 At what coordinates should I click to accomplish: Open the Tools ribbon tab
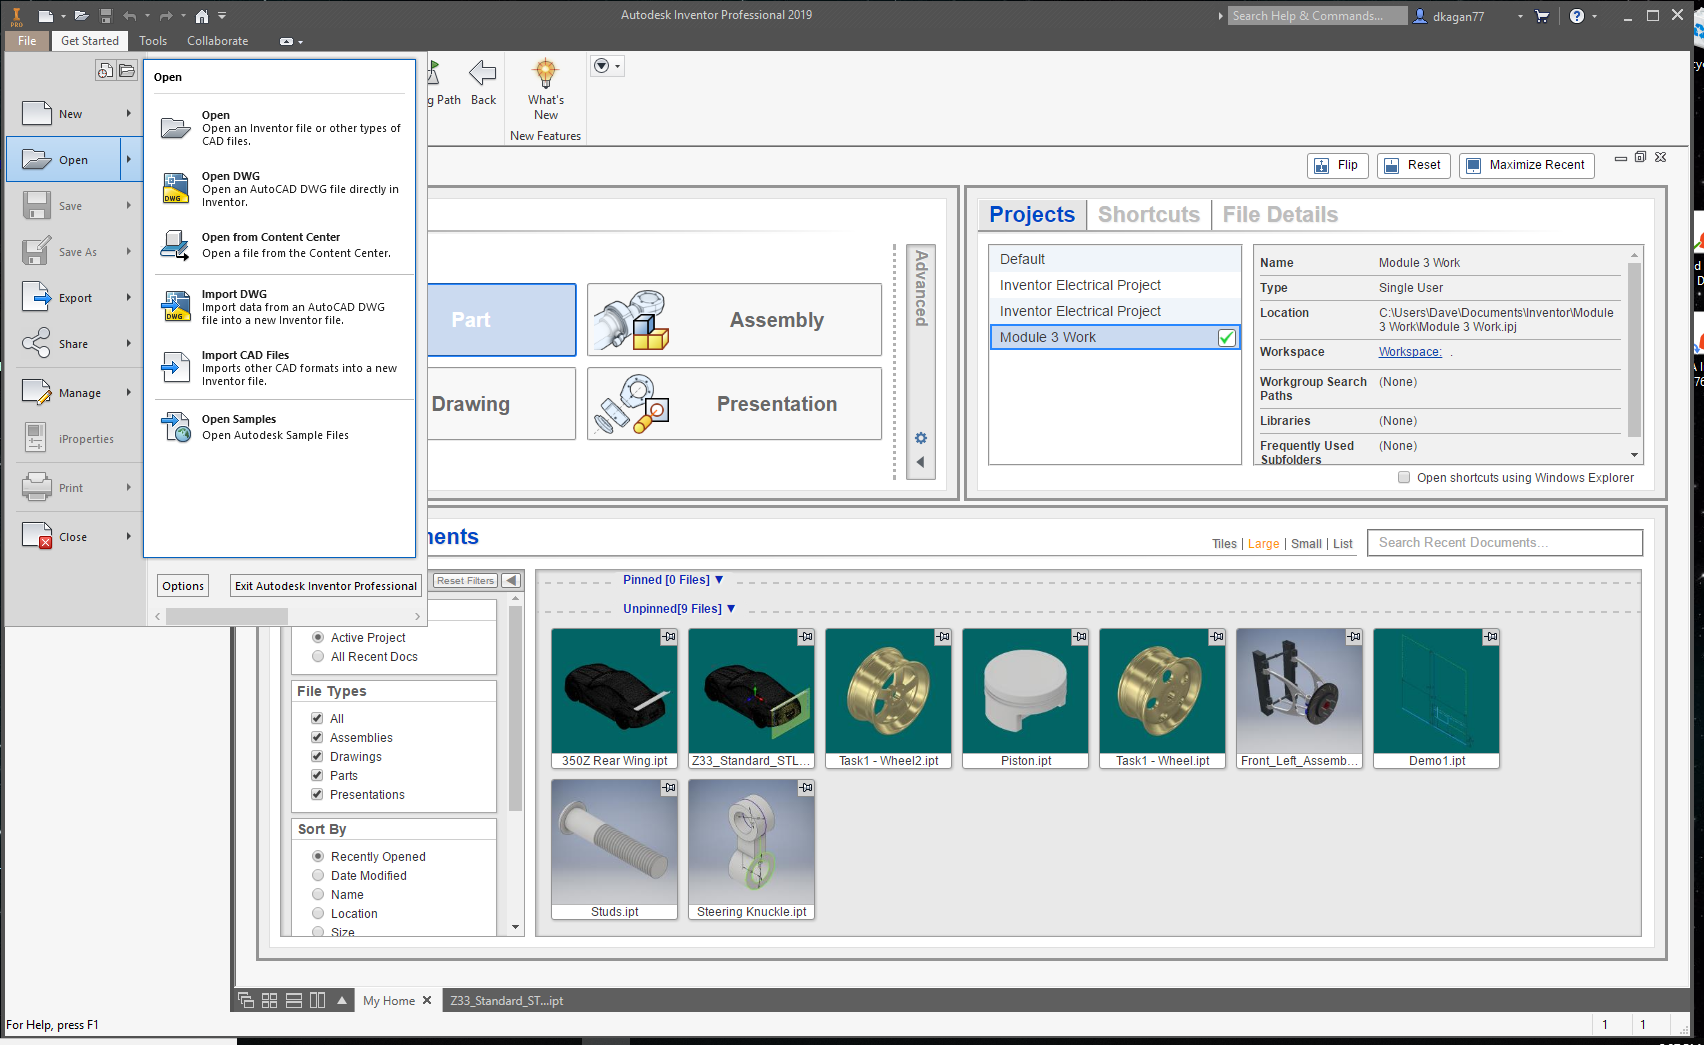coord(153,40)
